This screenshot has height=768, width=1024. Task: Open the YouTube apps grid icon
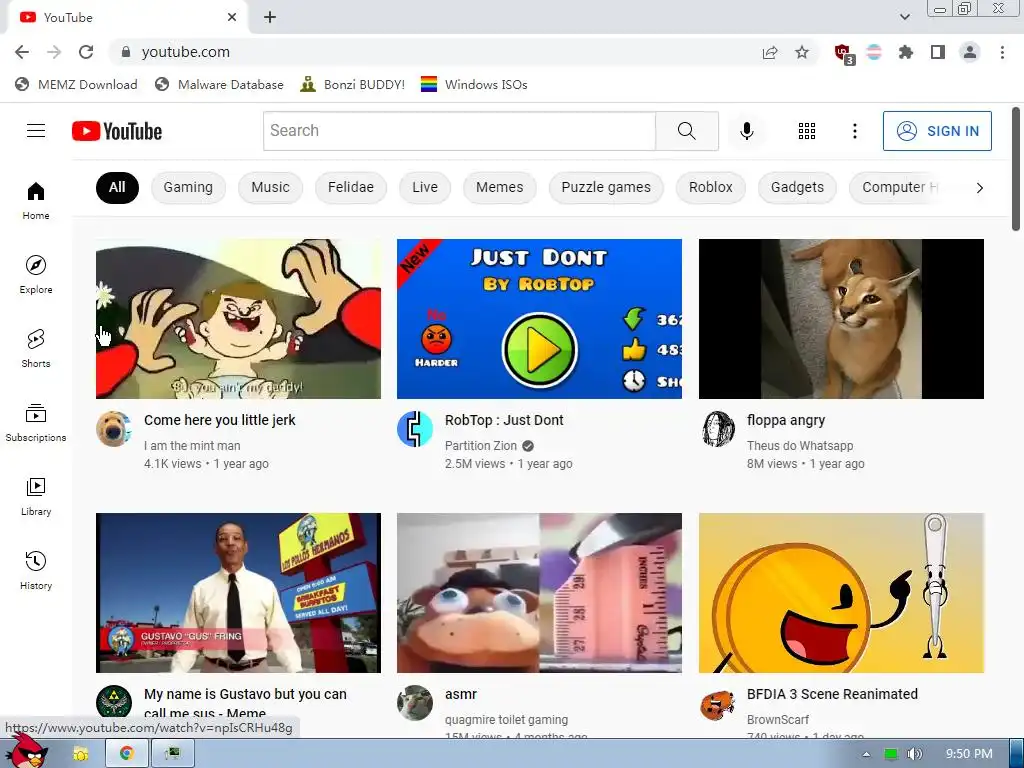coord(807,131)
